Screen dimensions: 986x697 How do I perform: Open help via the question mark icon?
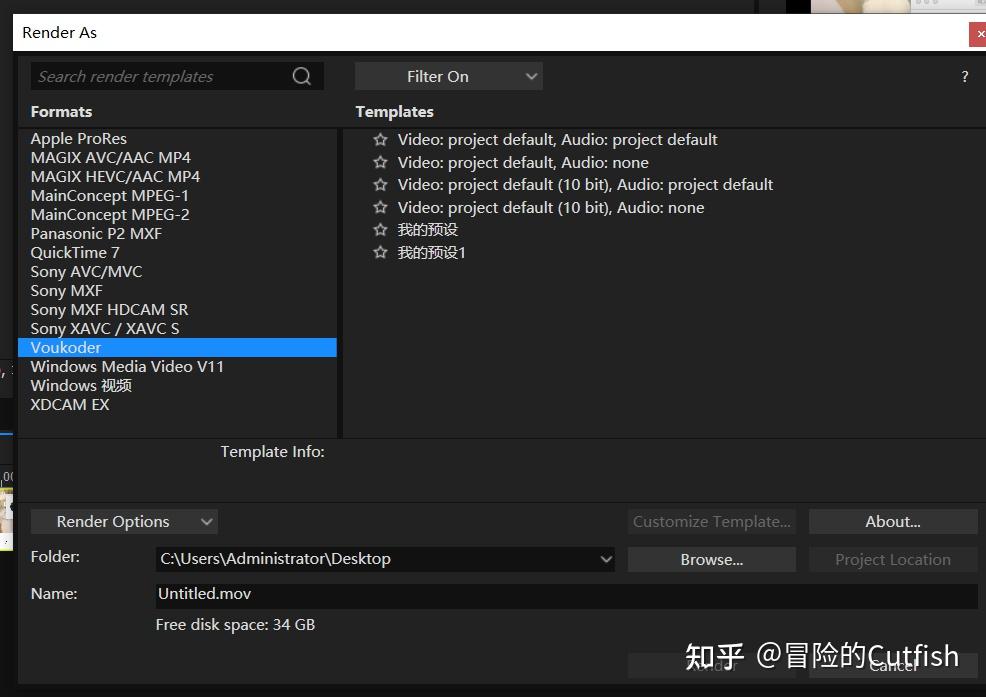coord(964,76)
